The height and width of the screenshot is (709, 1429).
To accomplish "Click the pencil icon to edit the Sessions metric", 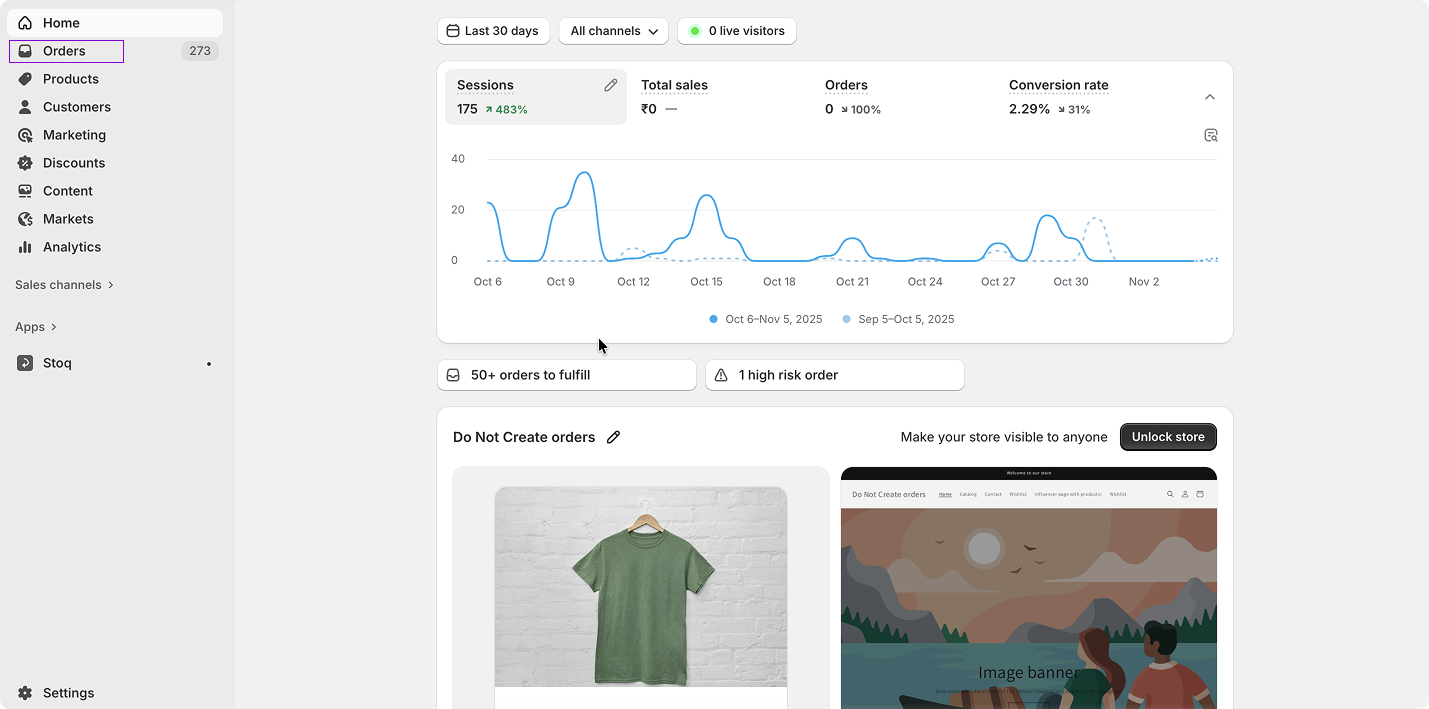I will pyautogui.click(x=610, y=86).
